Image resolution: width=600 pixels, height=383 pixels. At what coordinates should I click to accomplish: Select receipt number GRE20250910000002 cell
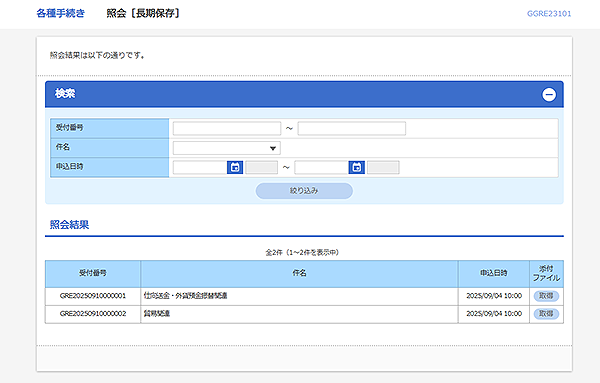[x=93, y=314]
